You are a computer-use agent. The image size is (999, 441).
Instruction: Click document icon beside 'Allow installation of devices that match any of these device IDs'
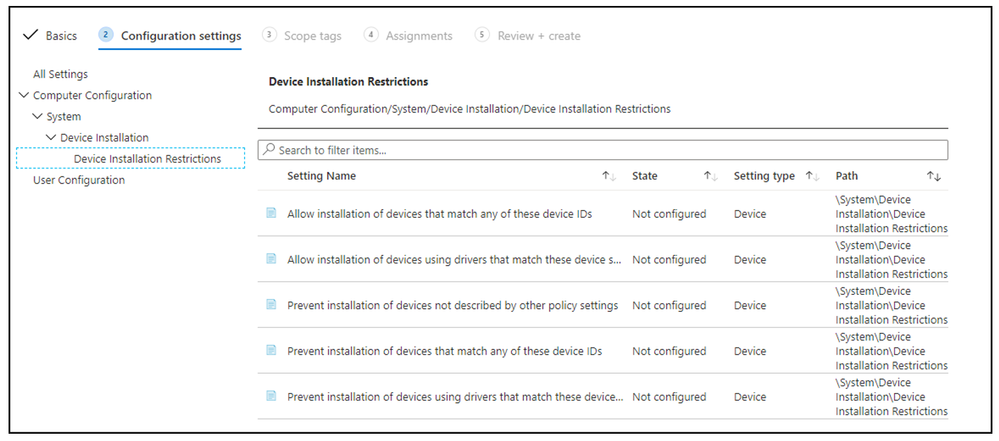(271, 213)
